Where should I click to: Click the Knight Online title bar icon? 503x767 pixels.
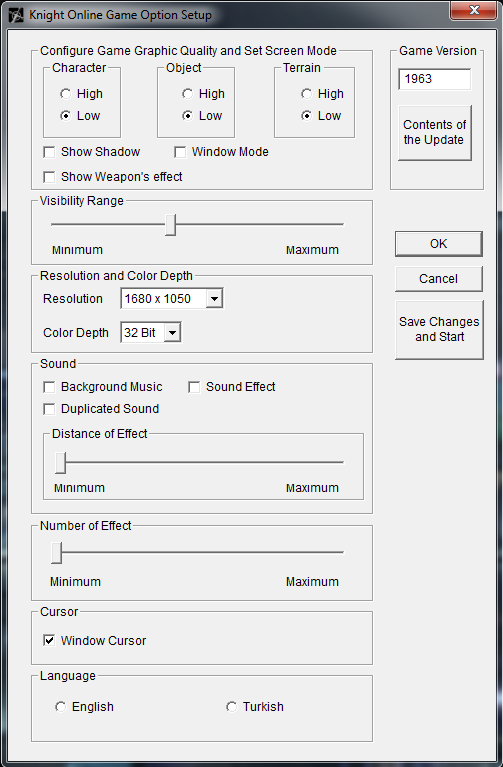[x=16, y=15]
